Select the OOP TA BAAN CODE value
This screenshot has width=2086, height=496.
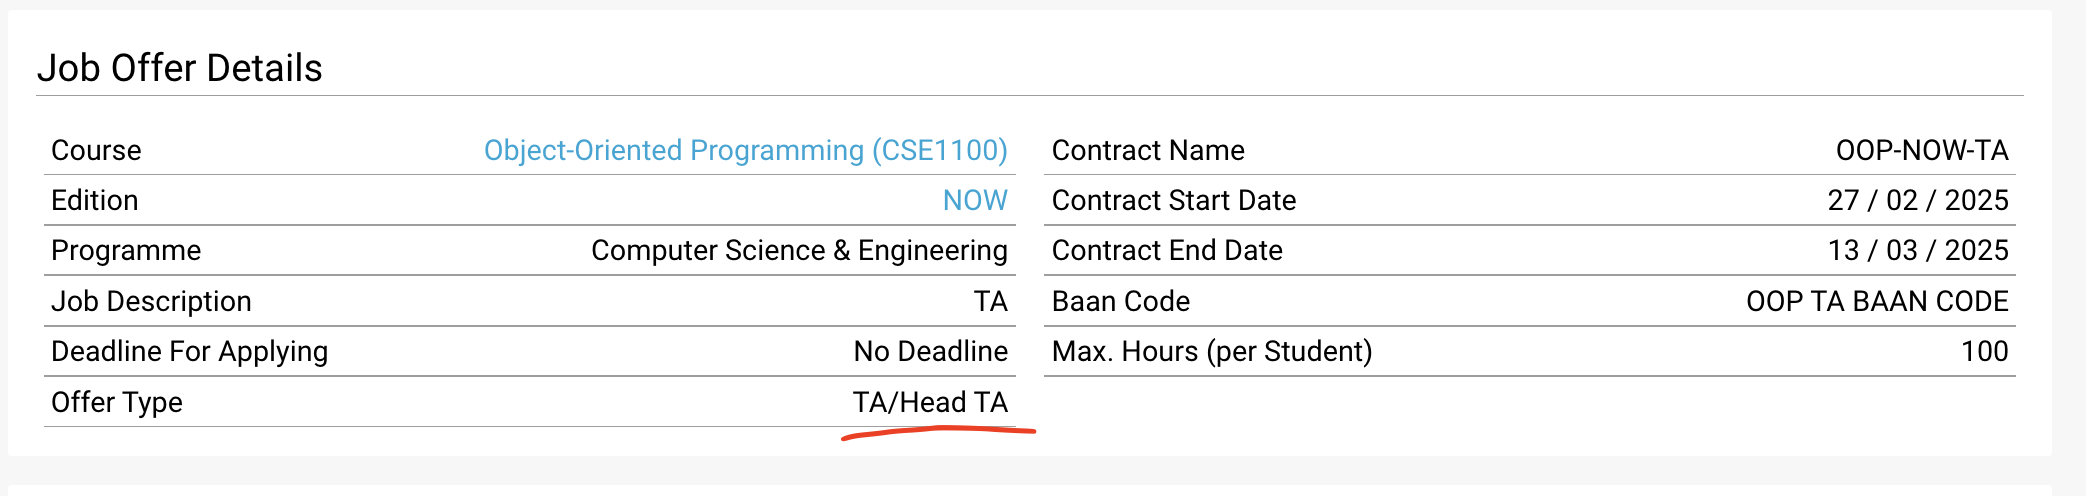(x=1877, y=301)
